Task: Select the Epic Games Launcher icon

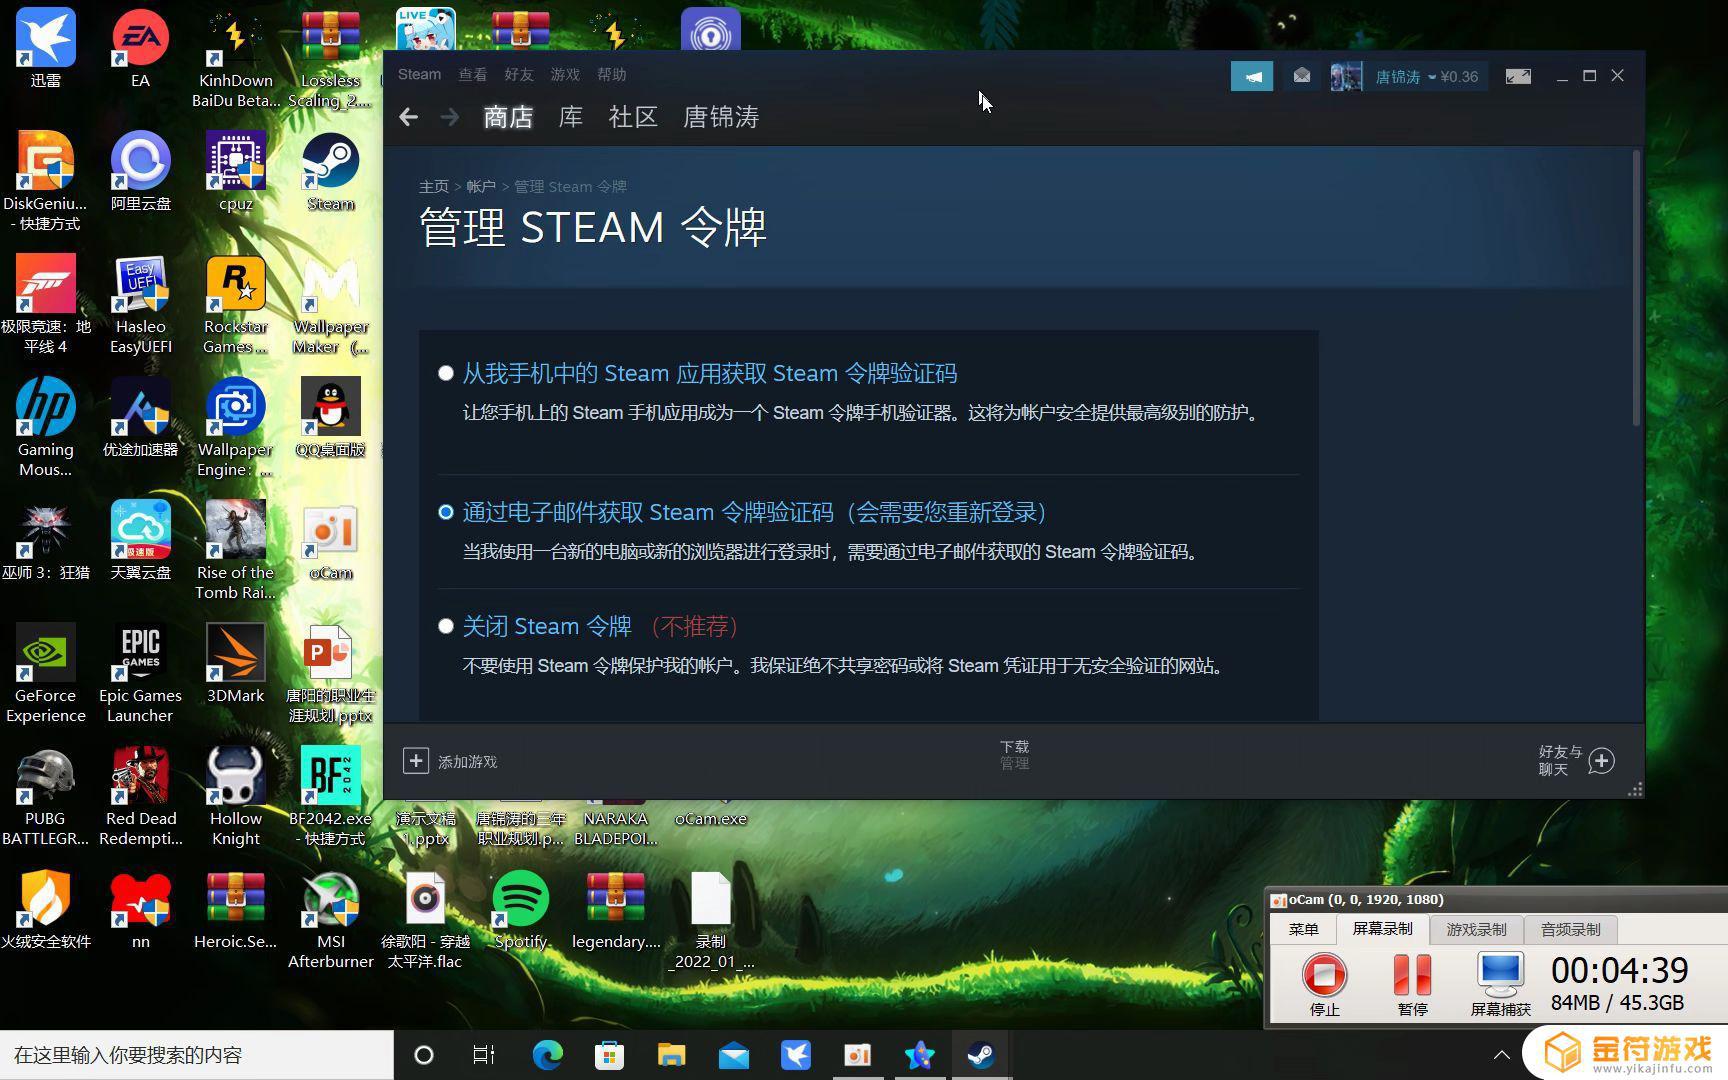Action: [x=140, y=673]
